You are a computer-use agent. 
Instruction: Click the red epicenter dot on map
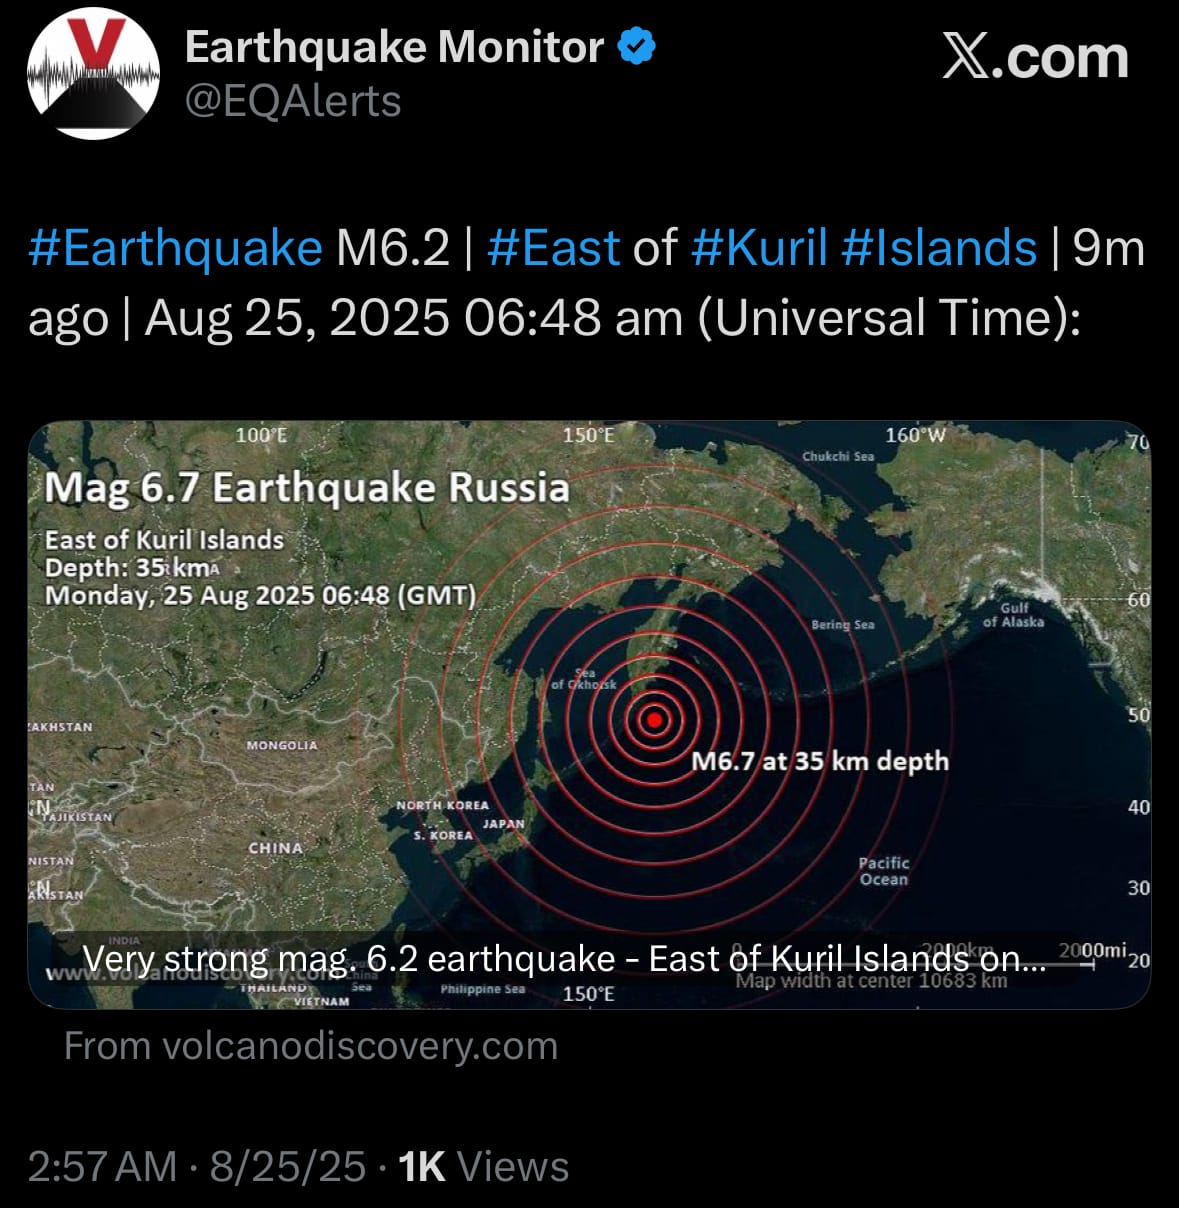[654, 719]
